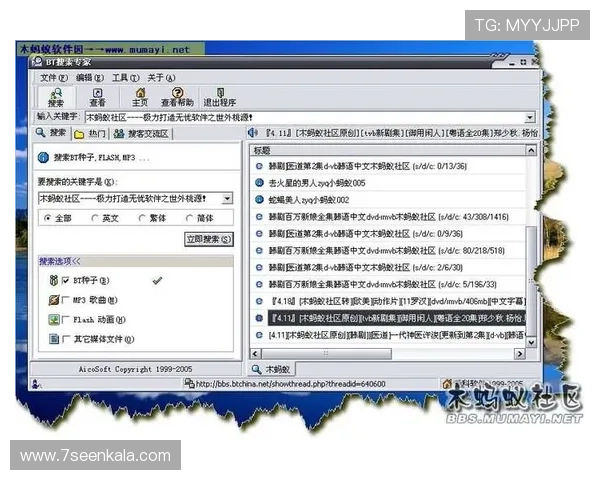Click the home icon in status bar right
This screenshot has height=480, width=600.
(447, 384)
